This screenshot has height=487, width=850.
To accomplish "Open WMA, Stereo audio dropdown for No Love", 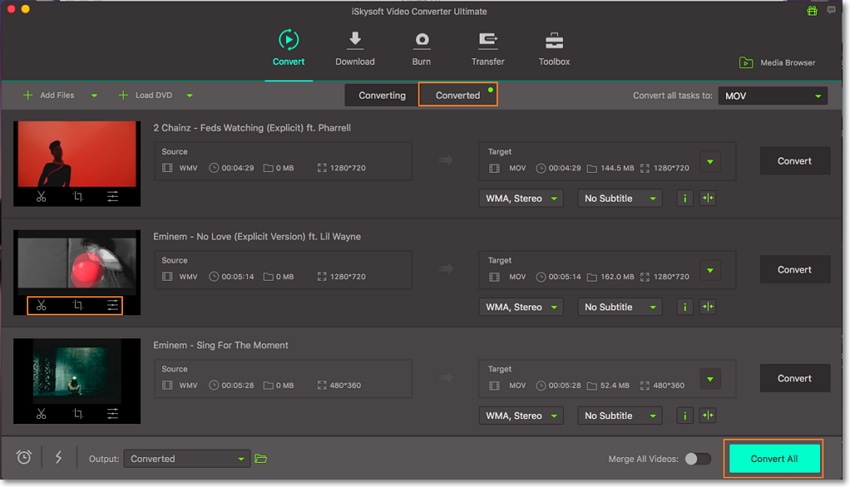I will (521, 307).
